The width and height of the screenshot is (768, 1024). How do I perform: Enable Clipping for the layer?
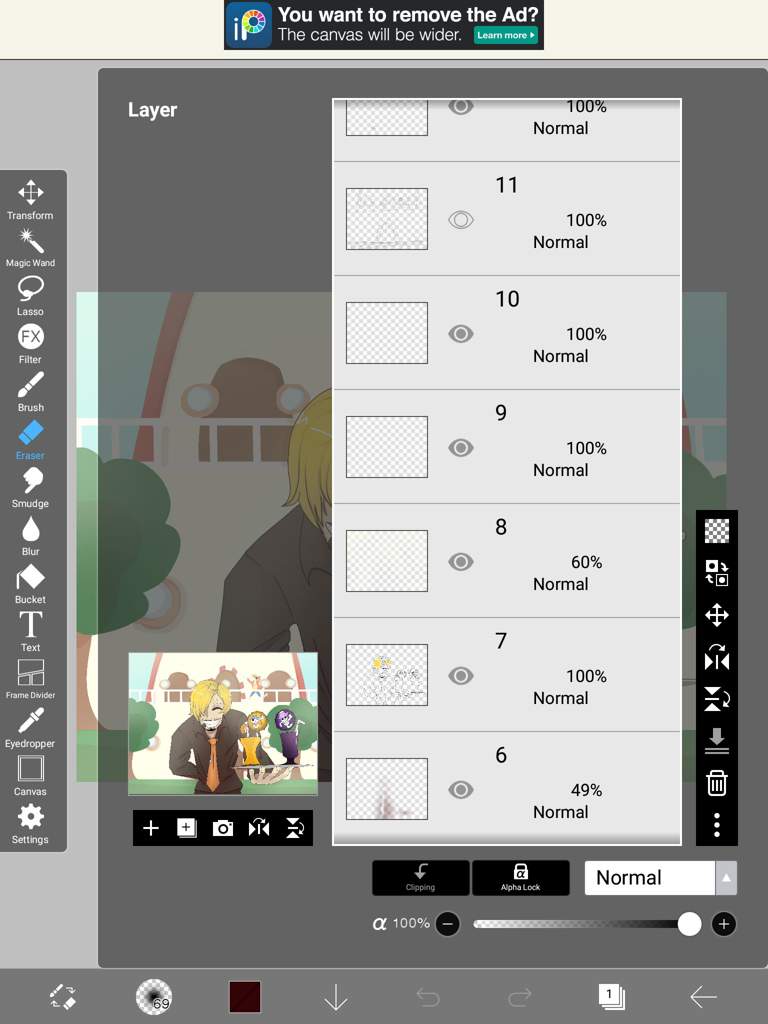(421, 878)
